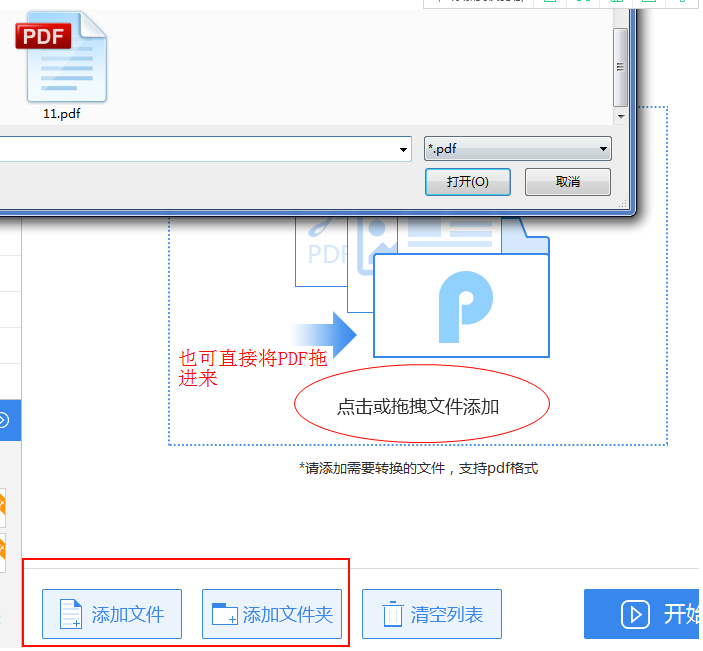Click the add-file document icon
This screenshot has width=703, height=651.
pyautogui.click(x=71, y=614)
